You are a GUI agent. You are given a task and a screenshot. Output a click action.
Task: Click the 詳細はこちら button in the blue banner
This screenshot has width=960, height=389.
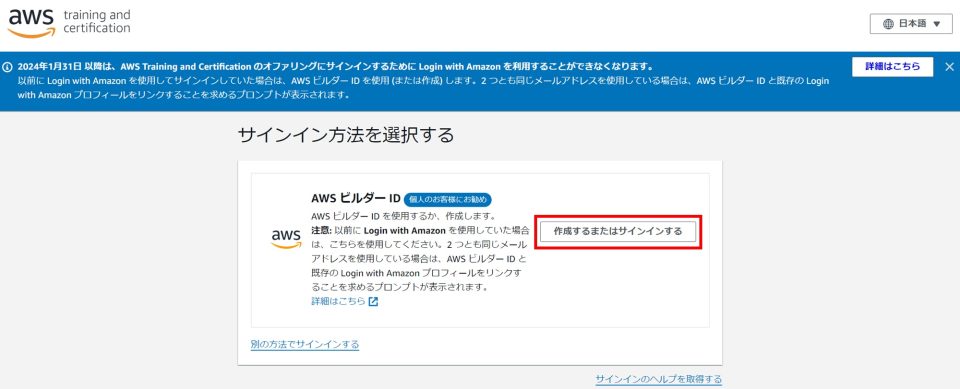[x=892, y=67]
